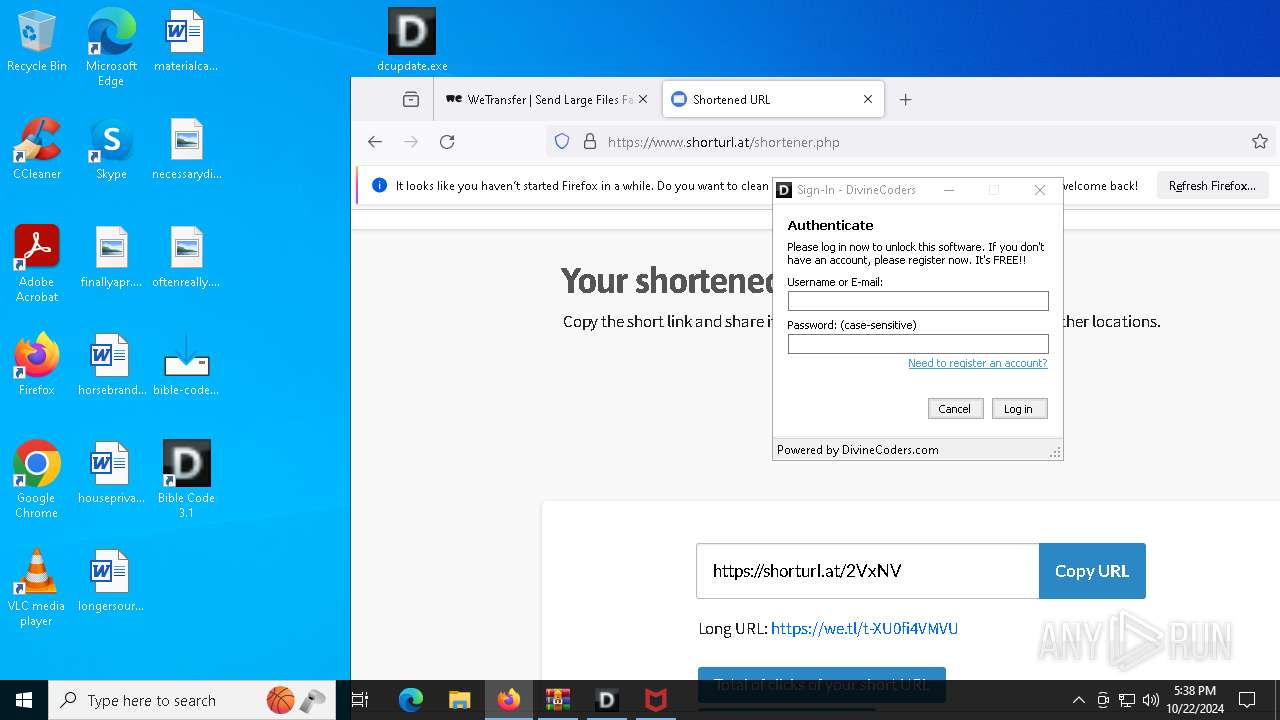1280x720 pixels.
Task: Open Edge from the taskbar
Action: pyautogui.click(x=411, y=700)
